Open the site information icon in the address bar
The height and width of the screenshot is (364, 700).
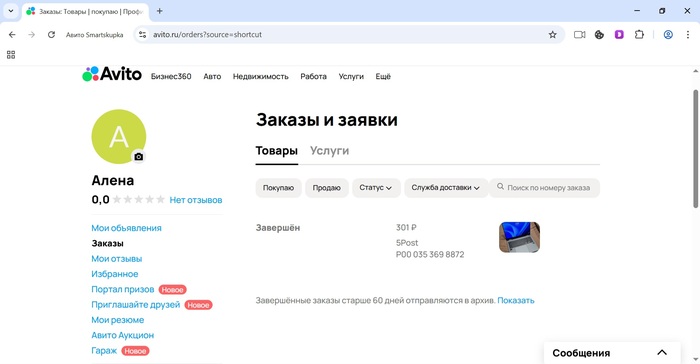[142, 34]
